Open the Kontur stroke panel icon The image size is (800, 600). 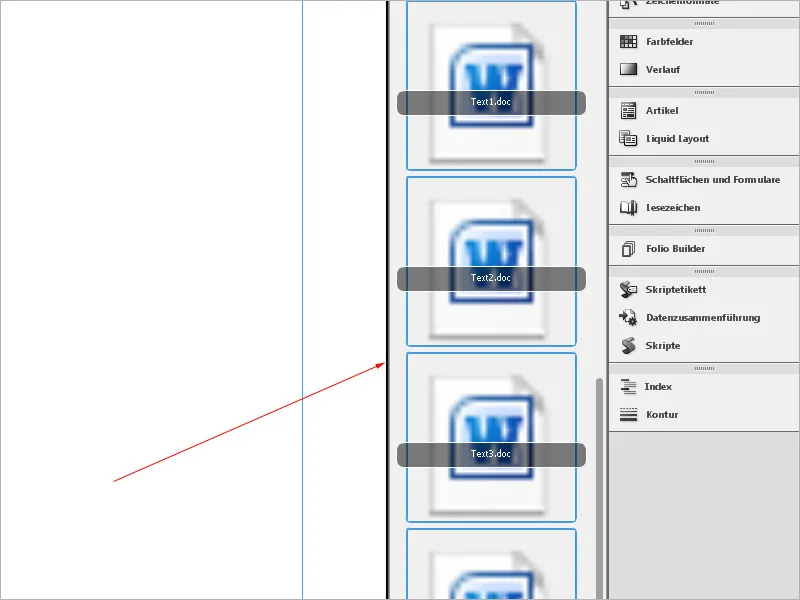[628, 414]
